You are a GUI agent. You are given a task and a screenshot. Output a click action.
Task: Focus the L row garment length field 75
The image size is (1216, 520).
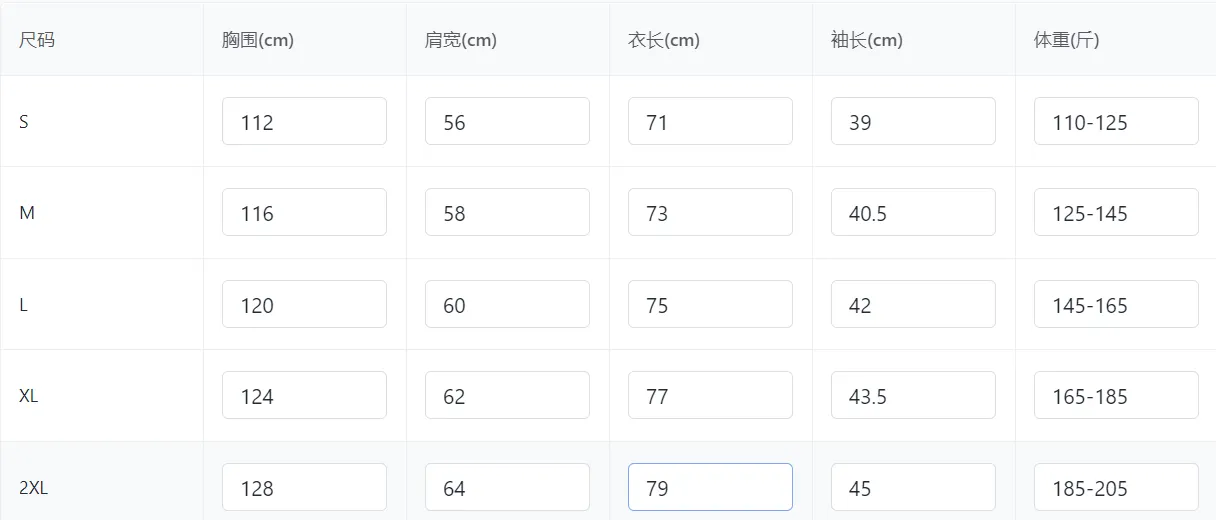coord(710,304)
